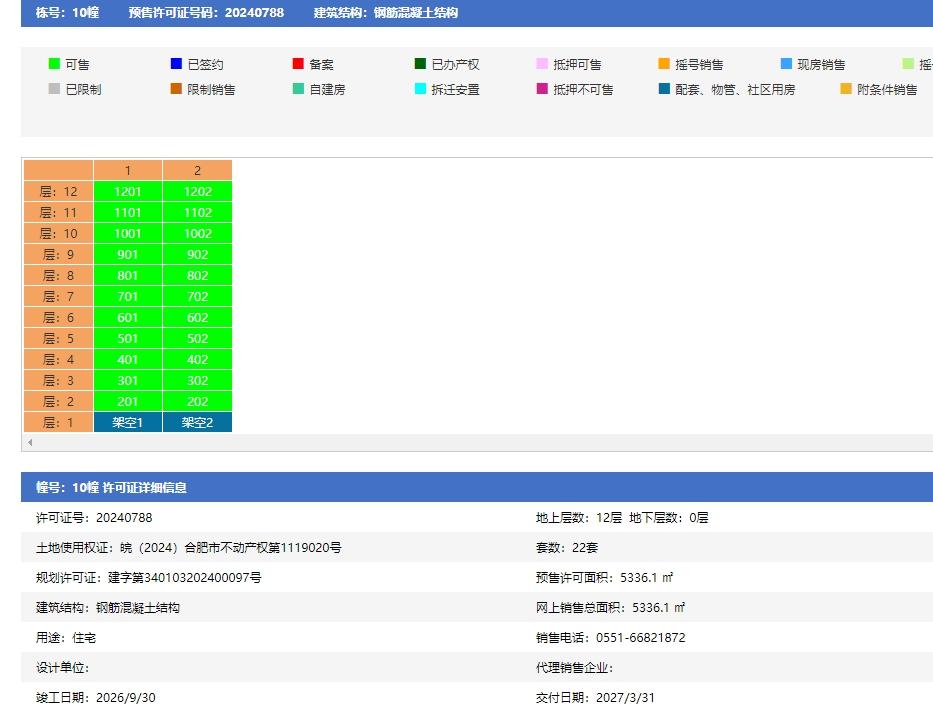View details of unit 702
Image resolution: width=933 pixels, height=715 pixels.
coord(198,296)
